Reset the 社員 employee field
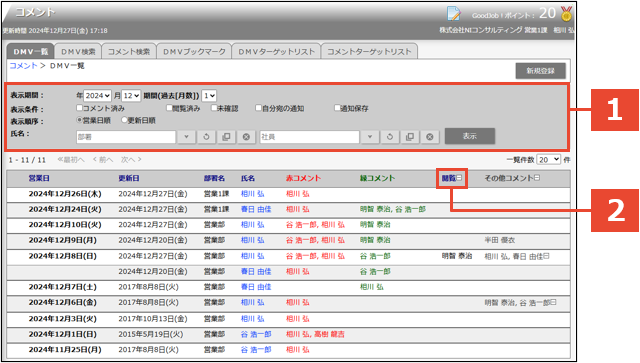 tap(390, 137)
